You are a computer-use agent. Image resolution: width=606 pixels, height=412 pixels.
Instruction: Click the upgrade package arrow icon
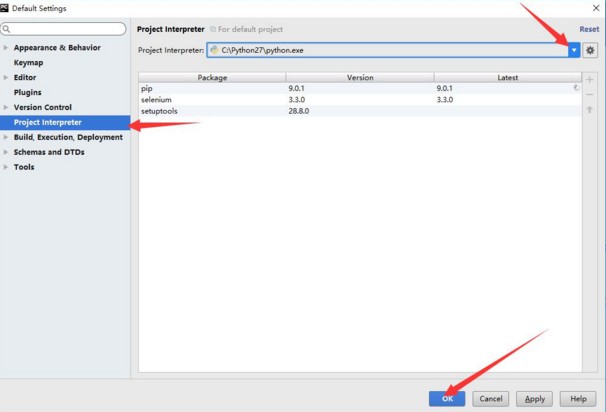(x=589, y=110)
